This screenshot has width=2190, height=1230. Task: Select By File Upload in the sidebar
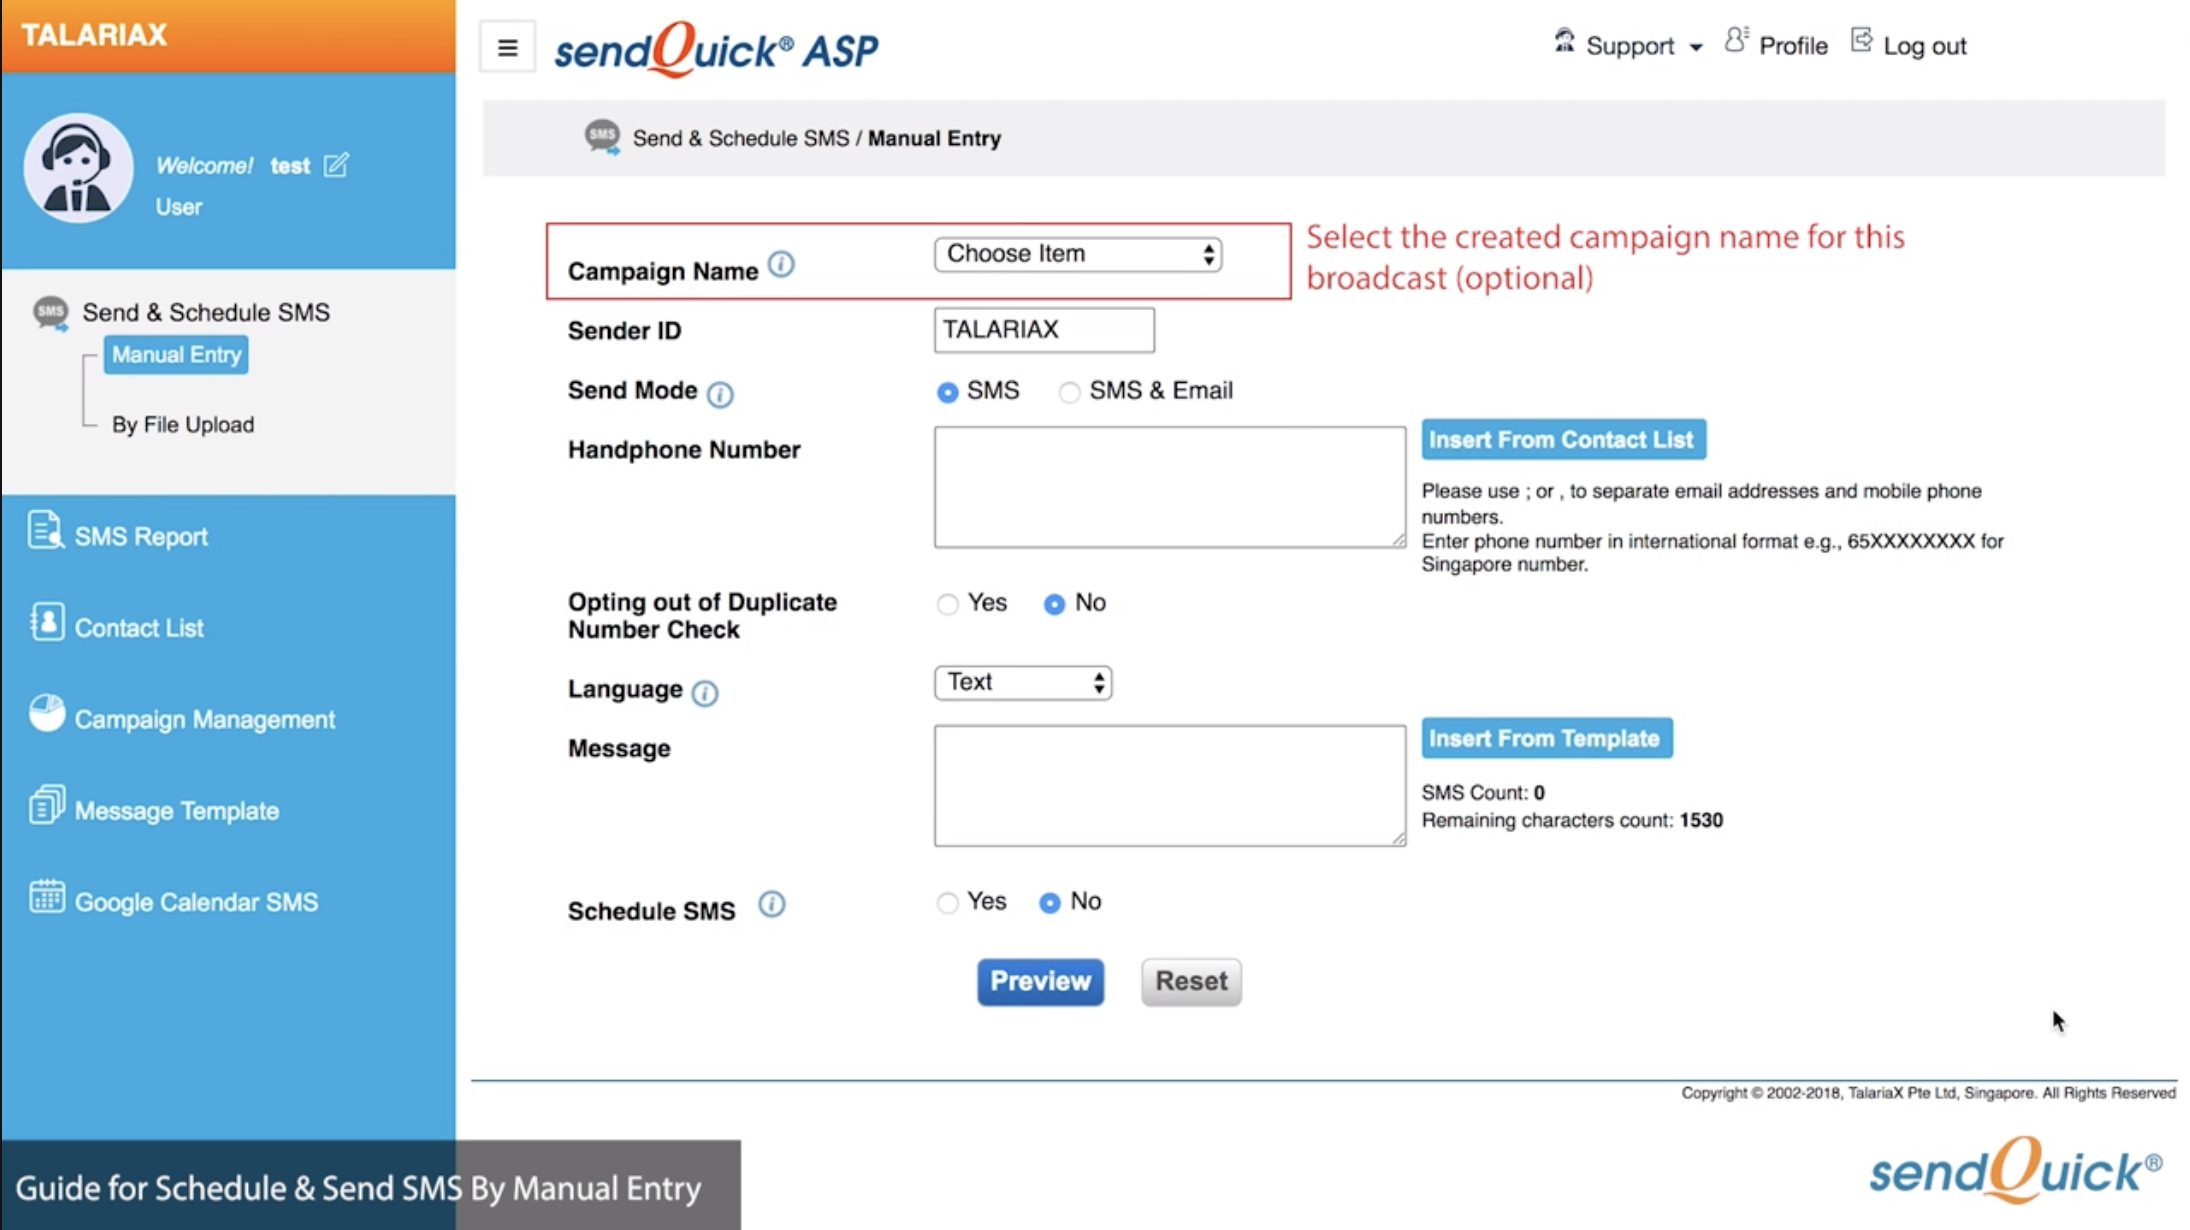[183, 425]
